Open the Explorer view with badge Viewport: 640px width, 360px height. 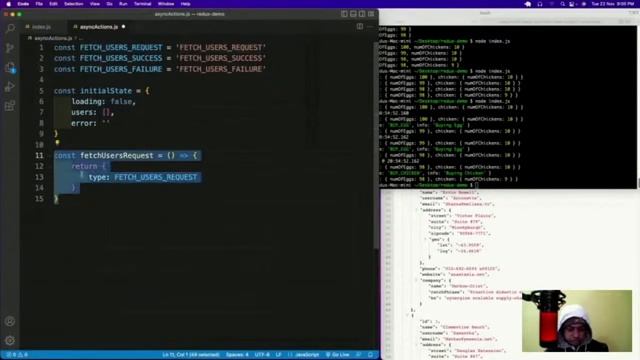pos(10,67)
